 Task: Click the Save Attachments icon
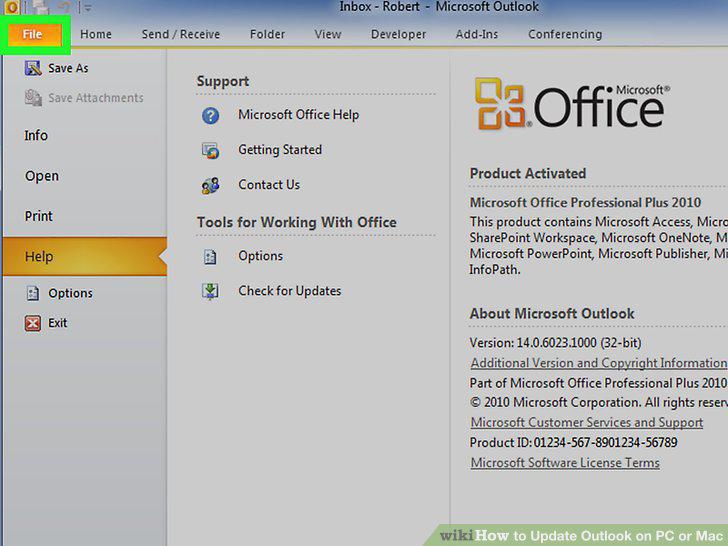[x=33, y=98]
